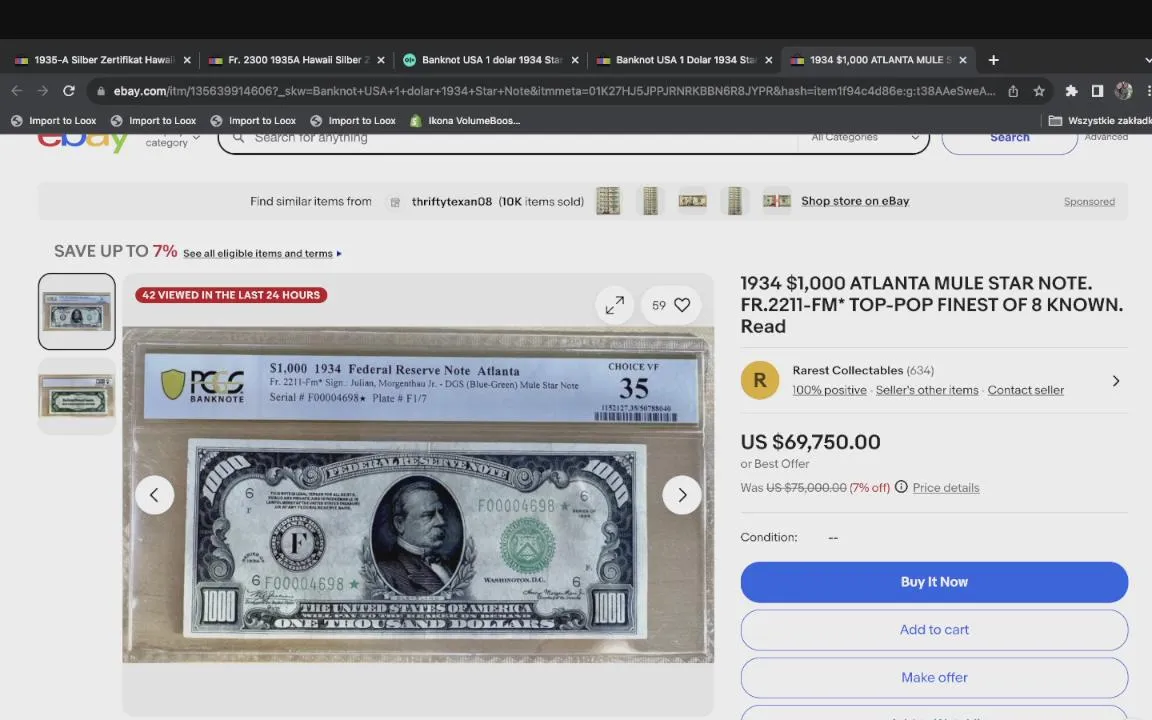
Task: Click the URL in the address bar
Action: 554,91
